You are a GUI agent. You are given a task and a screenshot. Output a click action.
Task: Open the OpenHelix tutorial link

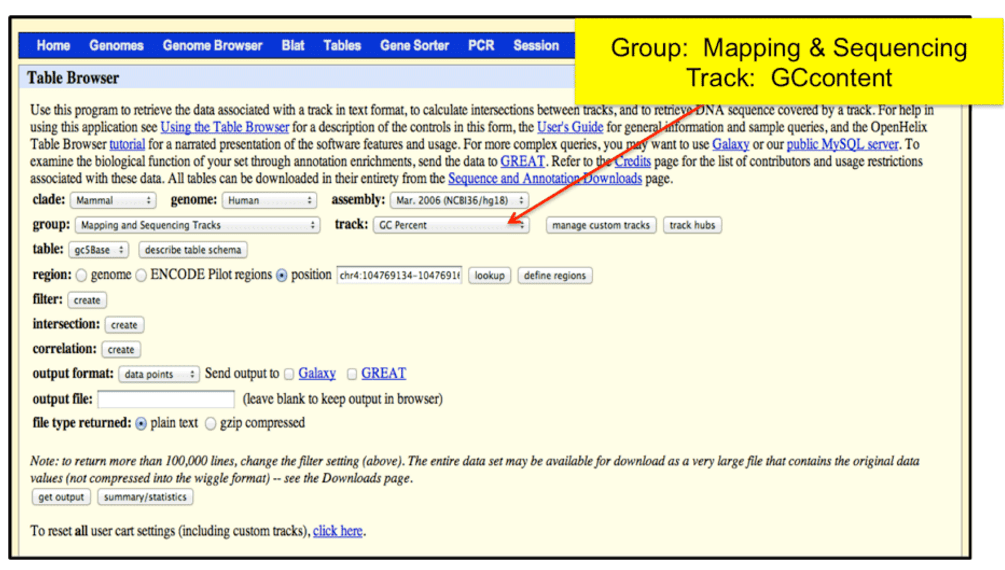point(127,144)
